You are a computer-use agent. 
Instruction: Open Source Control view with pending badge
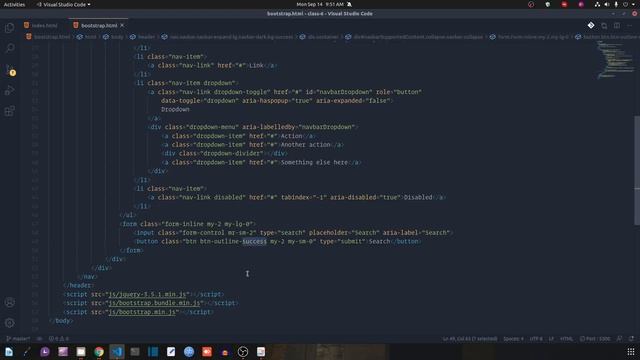(x=10, y=69)
